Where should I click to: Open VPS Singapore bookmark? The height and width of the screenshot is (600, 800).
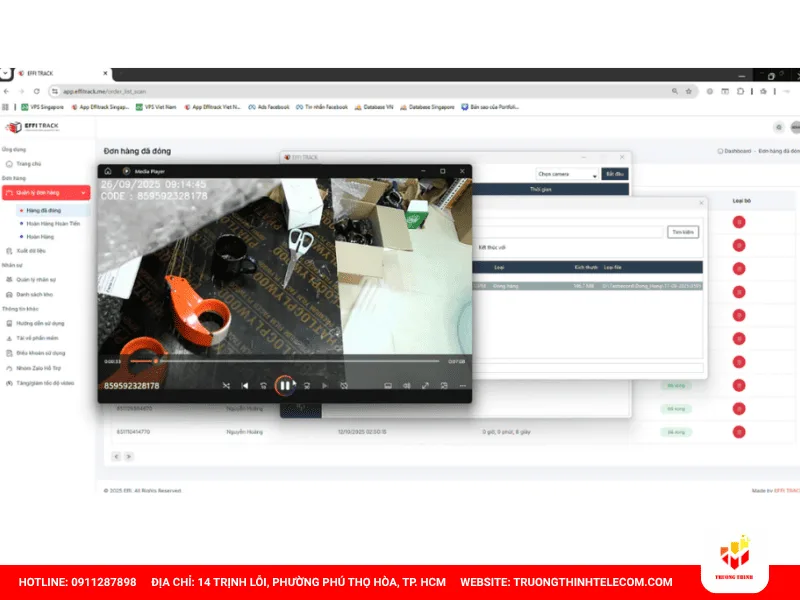(x=42, y=107)
